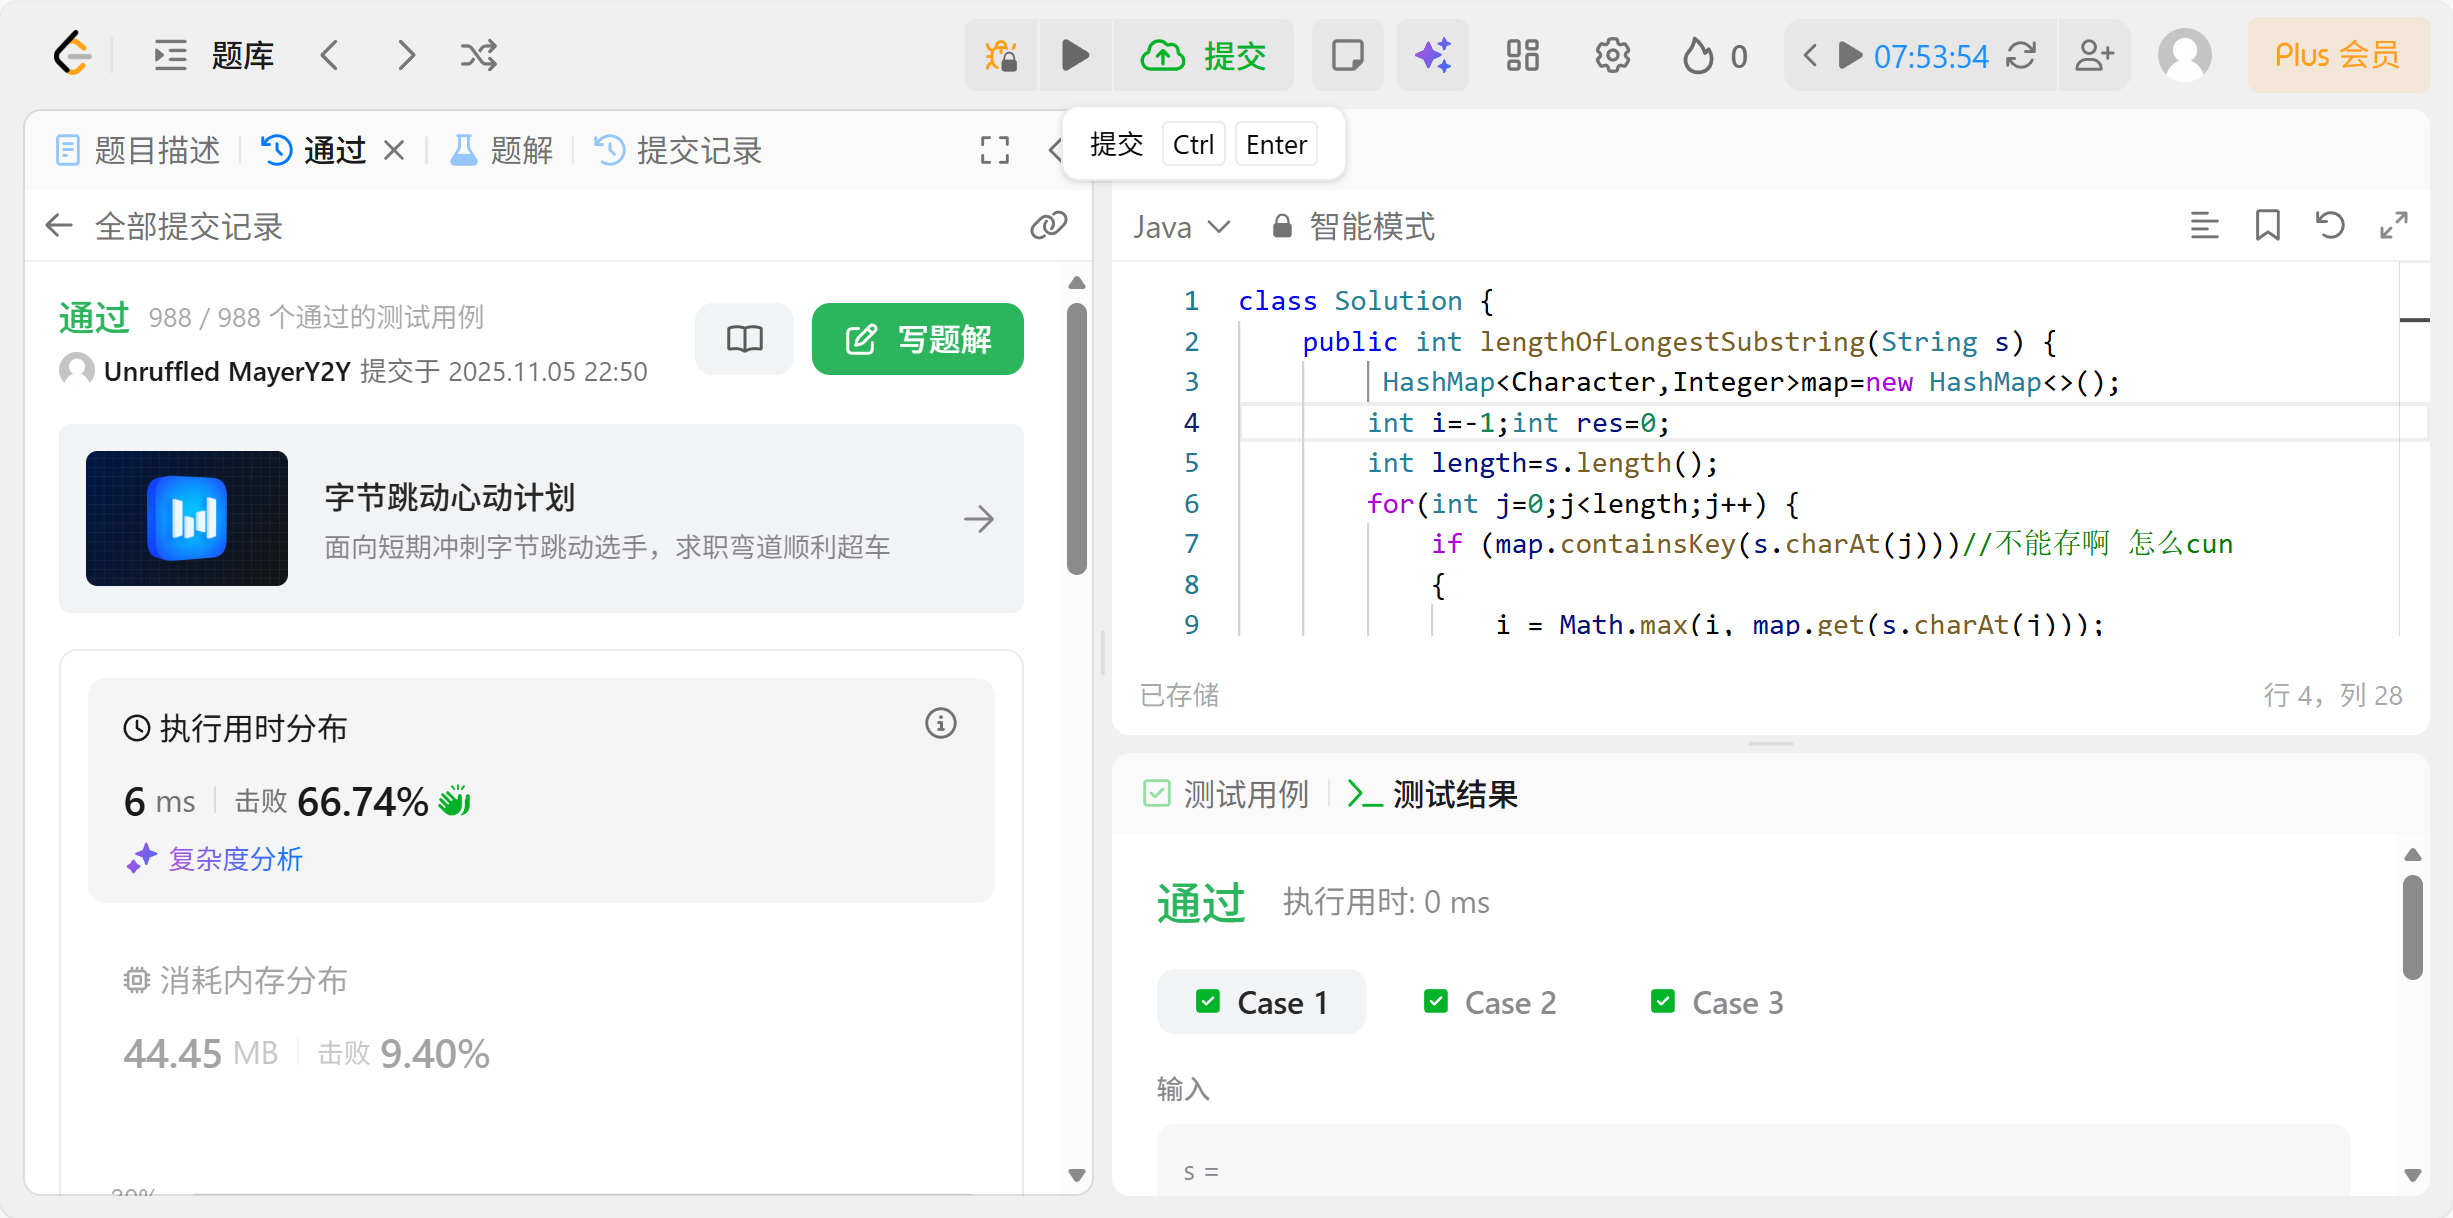The height and width of the screenshot is (1218, 2453).
Task: Select the Case 2 test case
Action: (x=1490, y=1002)
